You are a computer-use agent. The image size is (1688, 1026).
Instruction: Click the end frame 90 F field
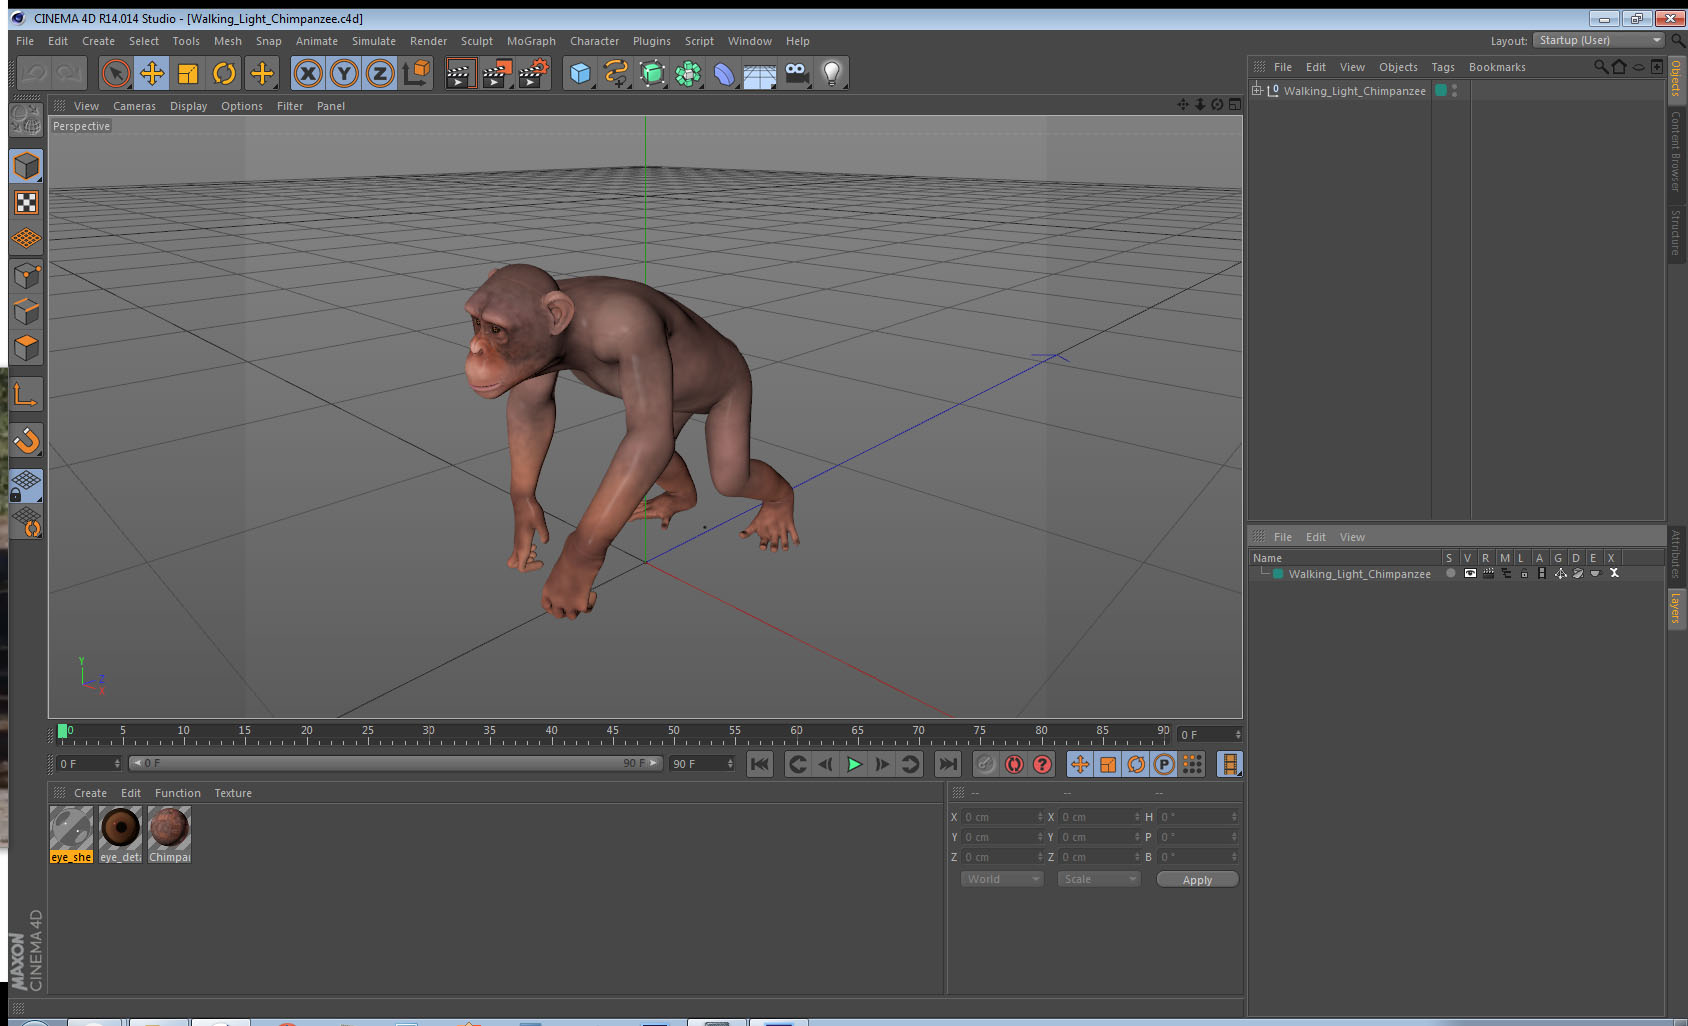coord(702,764)
